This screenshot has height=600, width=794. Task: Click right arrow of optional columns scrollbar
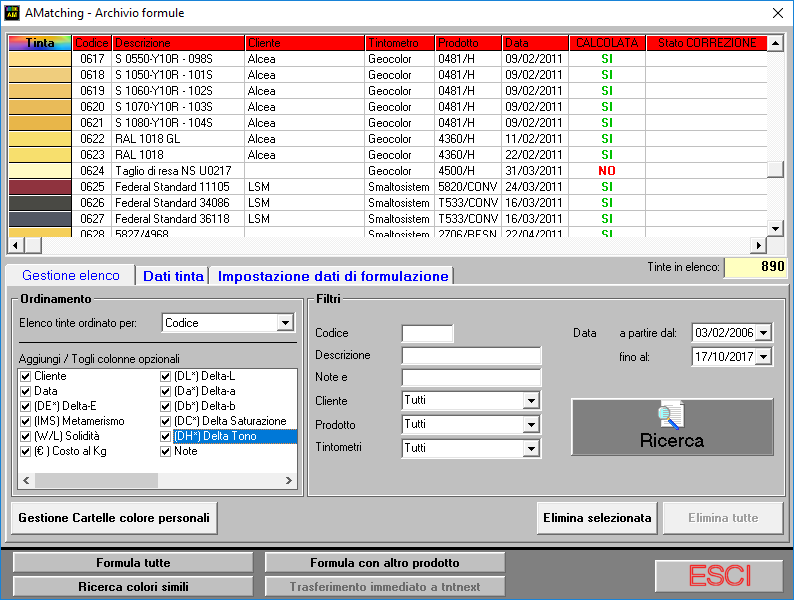pyautogui.click(x=289, y=480)
